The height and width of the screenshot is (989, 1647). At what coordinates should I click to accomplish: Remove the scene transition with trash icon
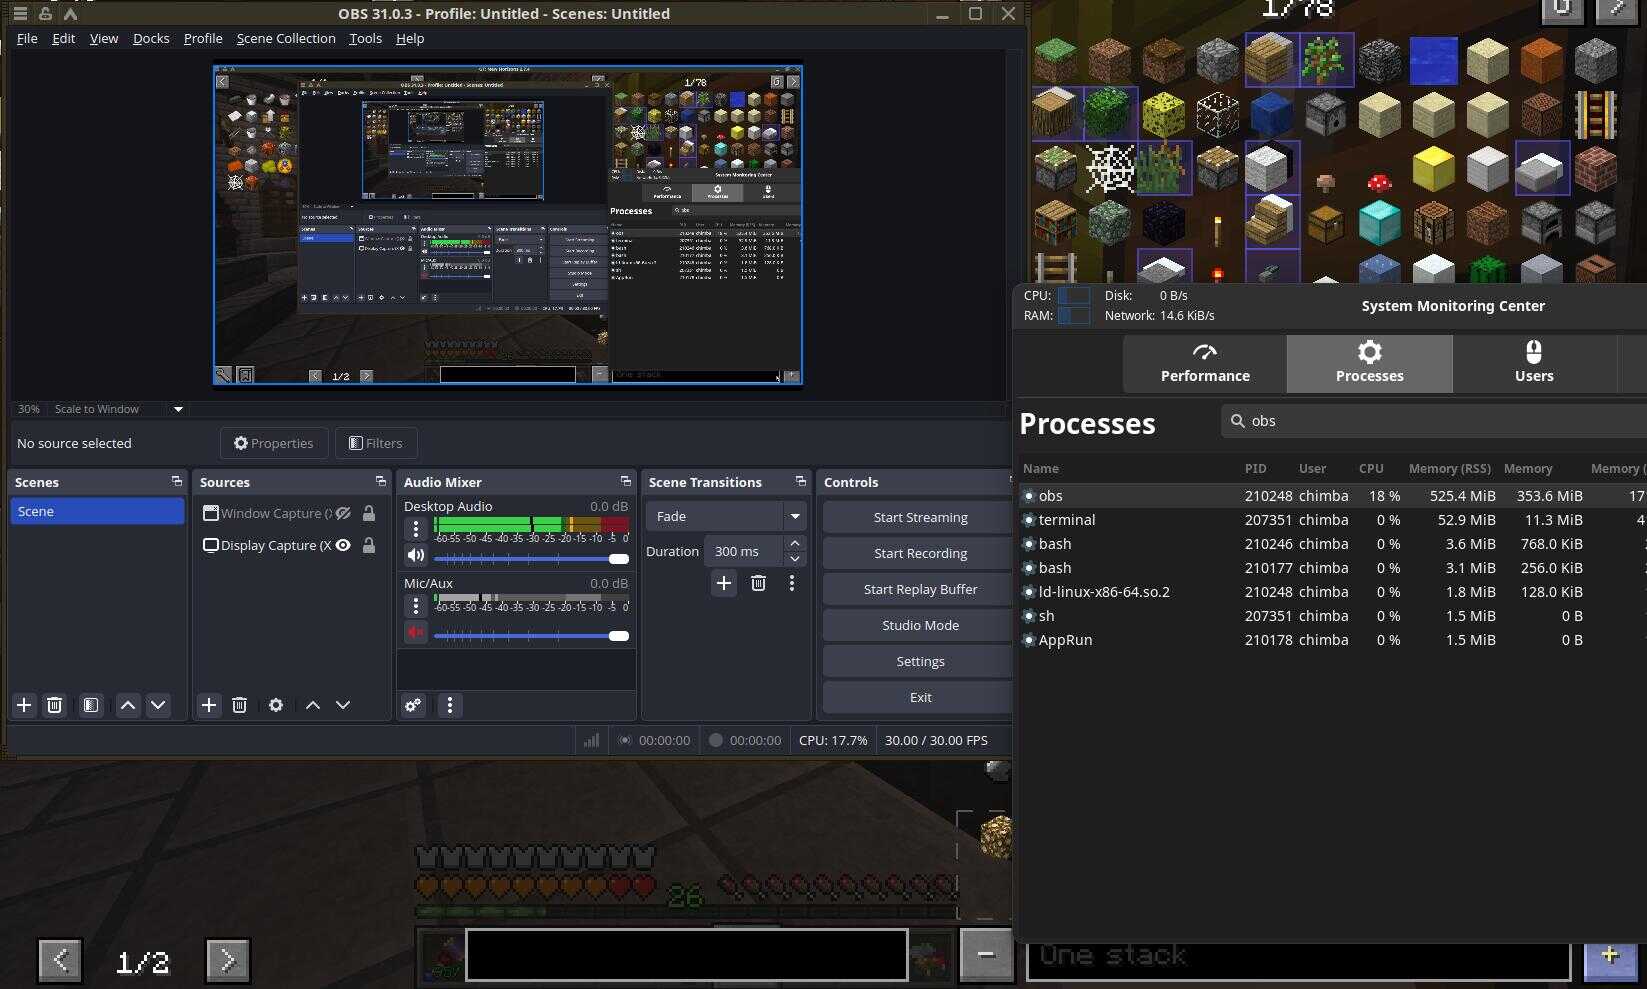[758, 583]
